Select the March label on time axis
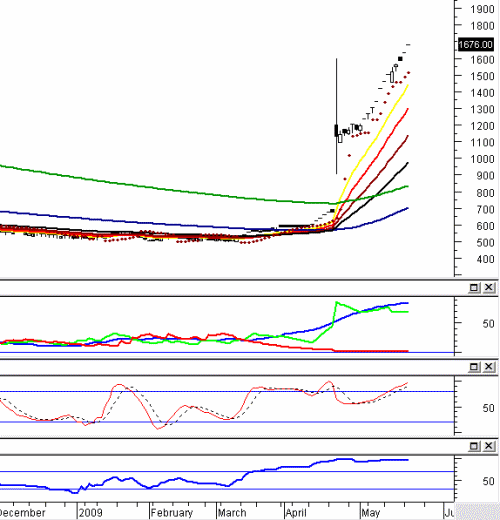The height and width of the screenshot is (520, 500). click(x=232, y=512)
